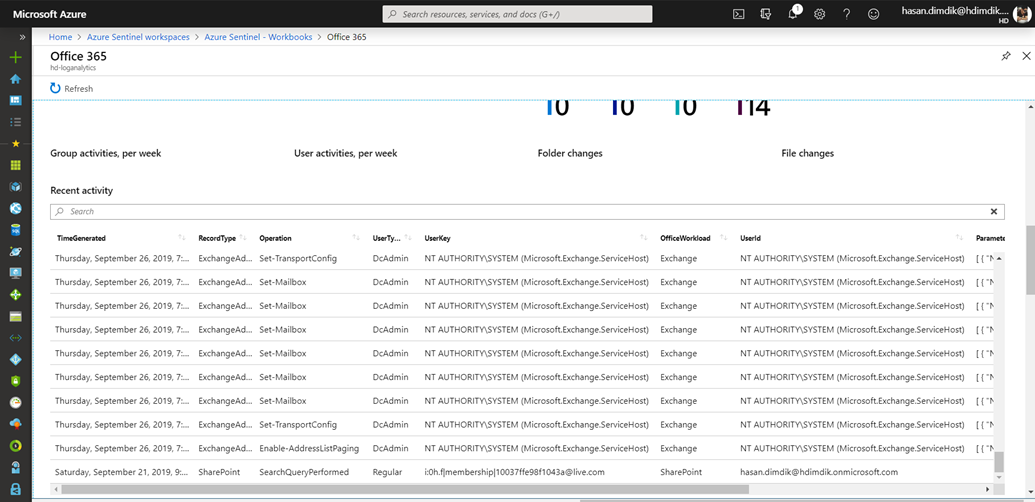This screenshot has height=502, width=1035.
Task: Pin the Office 365 workbook blade
Action: click(1005, 57)
